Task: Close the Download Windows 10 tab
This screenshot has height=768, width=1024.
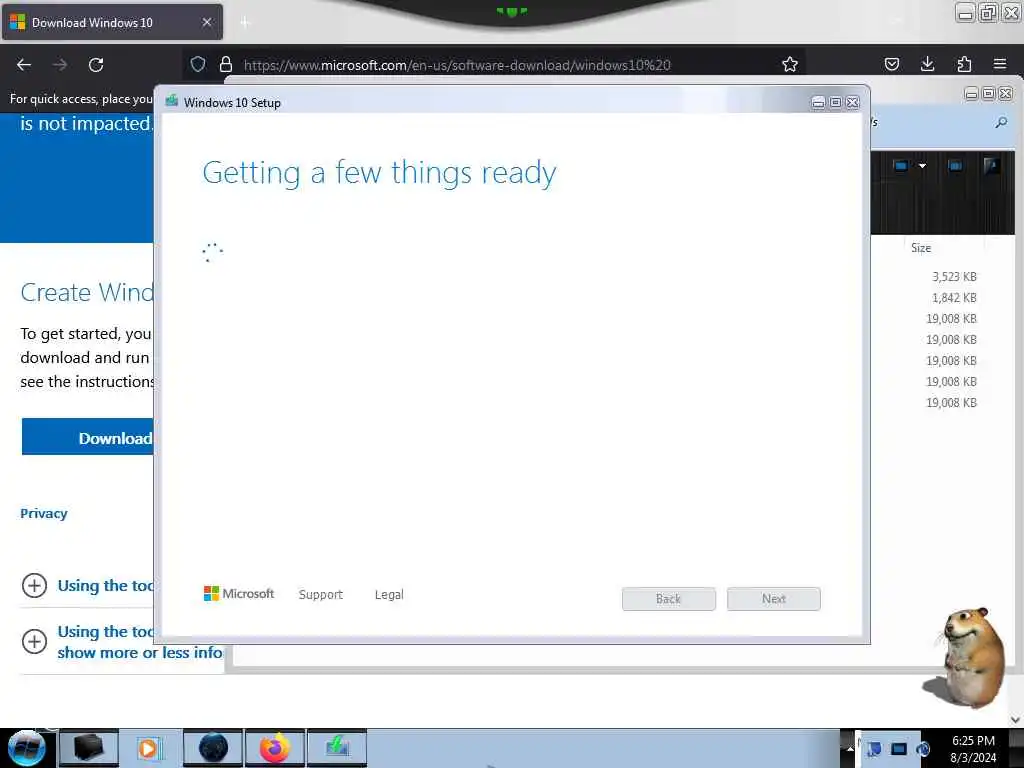Action: 207,22
